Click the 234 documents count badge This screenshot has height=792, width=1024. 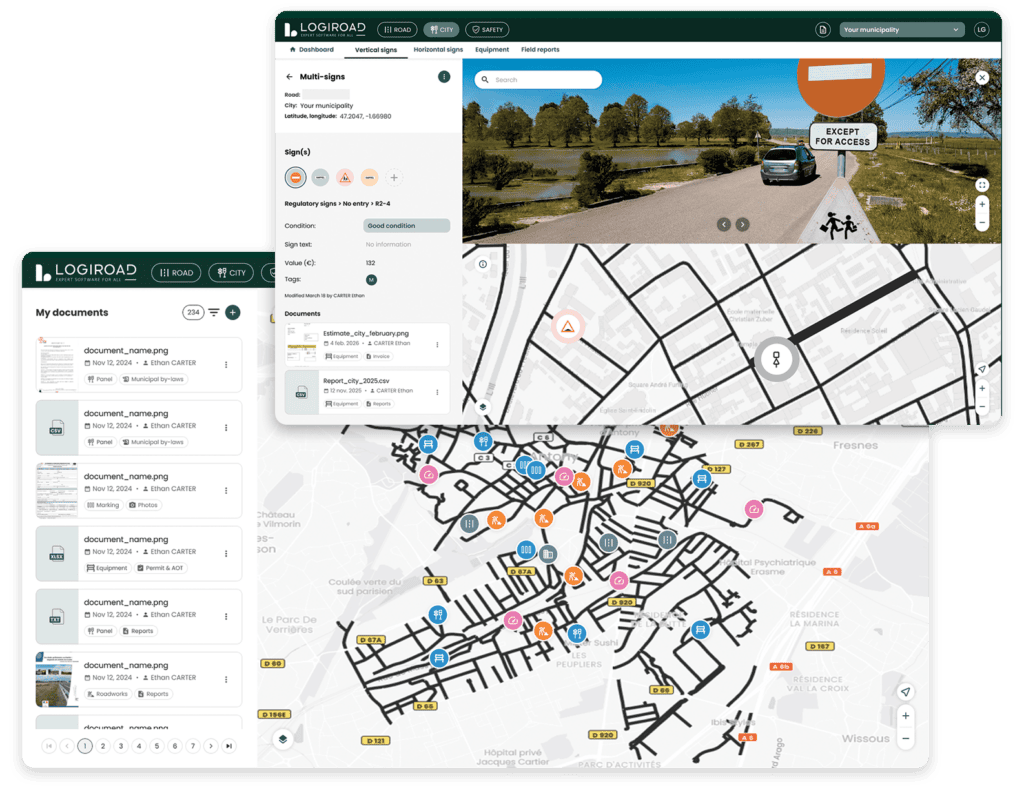[193, 312]
